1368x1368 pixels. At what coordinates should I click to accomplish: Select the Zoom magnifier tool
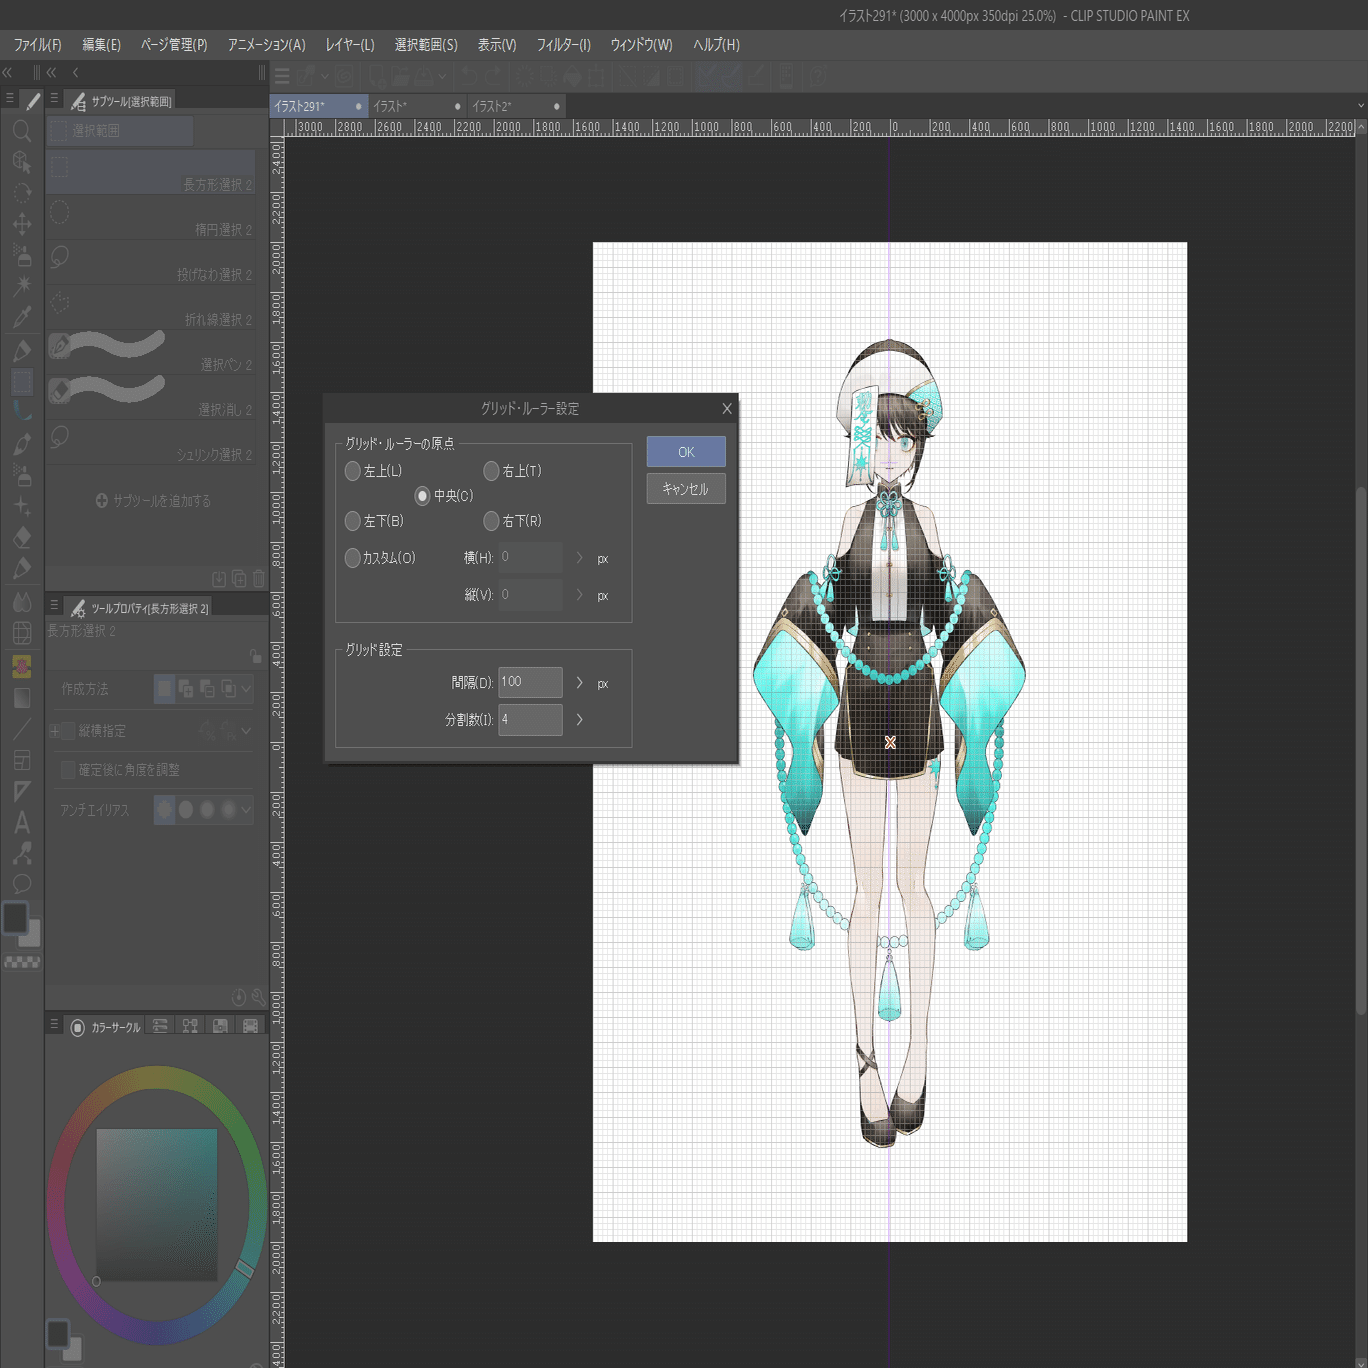[x=22, y=131]
